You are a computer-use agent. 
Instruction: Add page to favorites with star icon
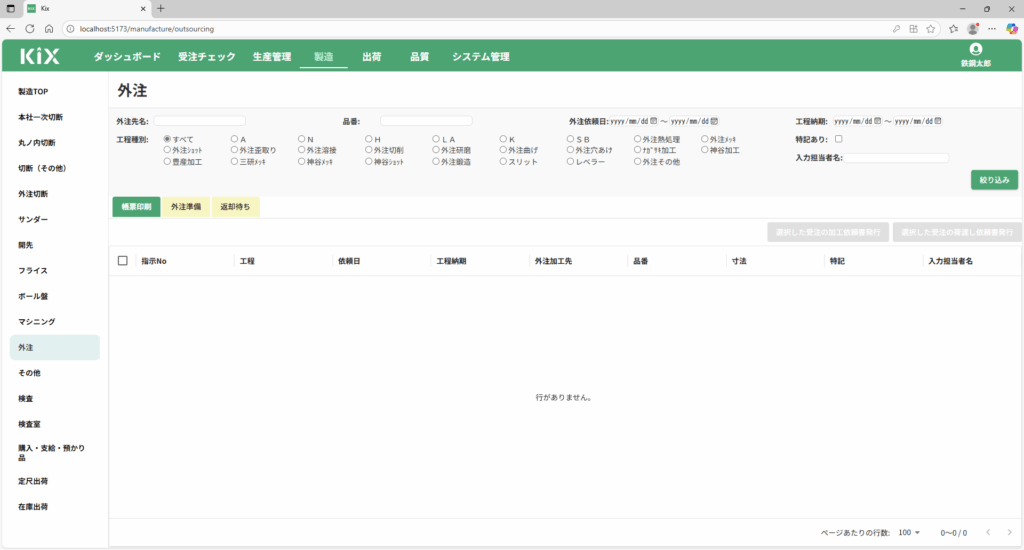930,29
